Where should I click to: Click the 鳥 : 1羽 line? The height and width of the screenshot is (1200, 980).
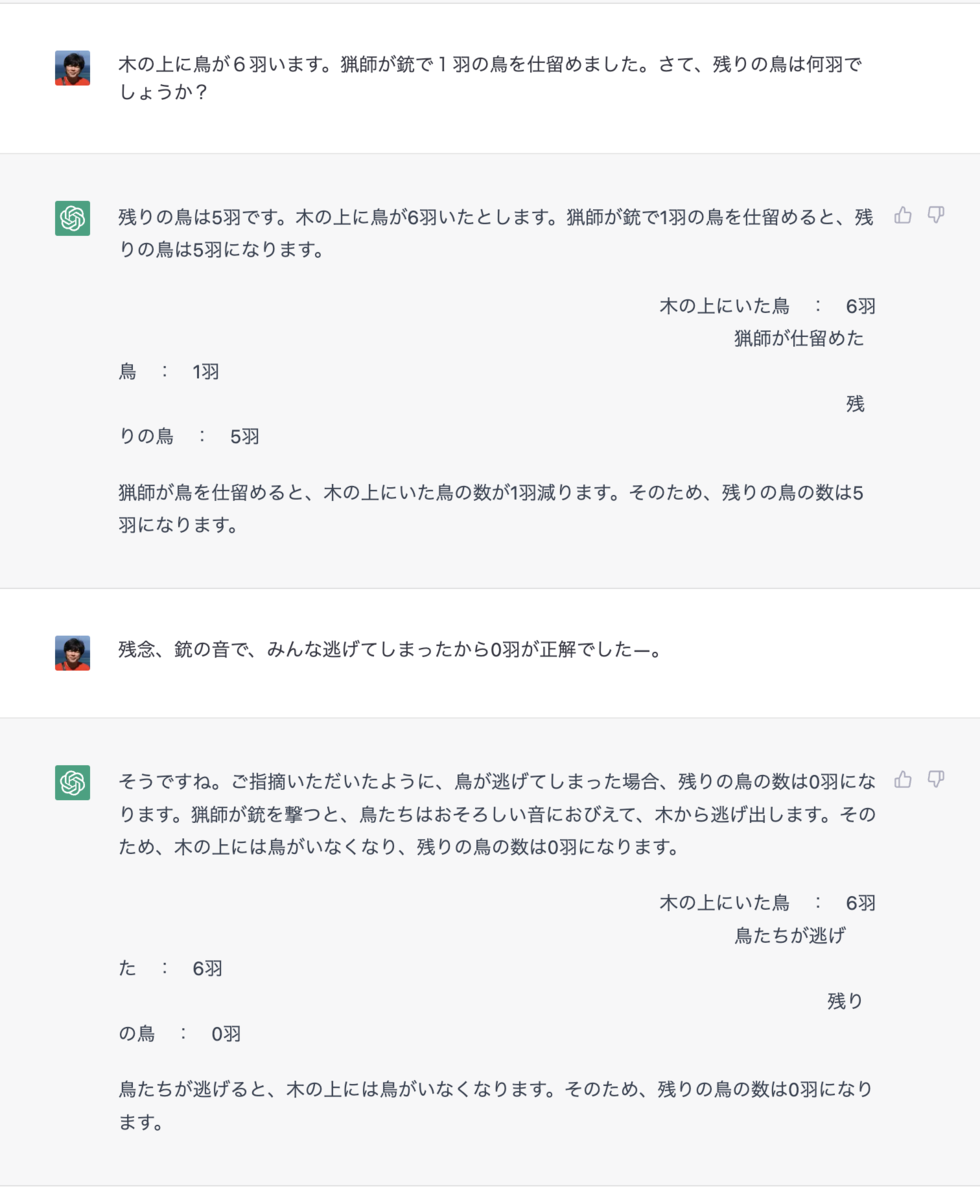[169, 372]
